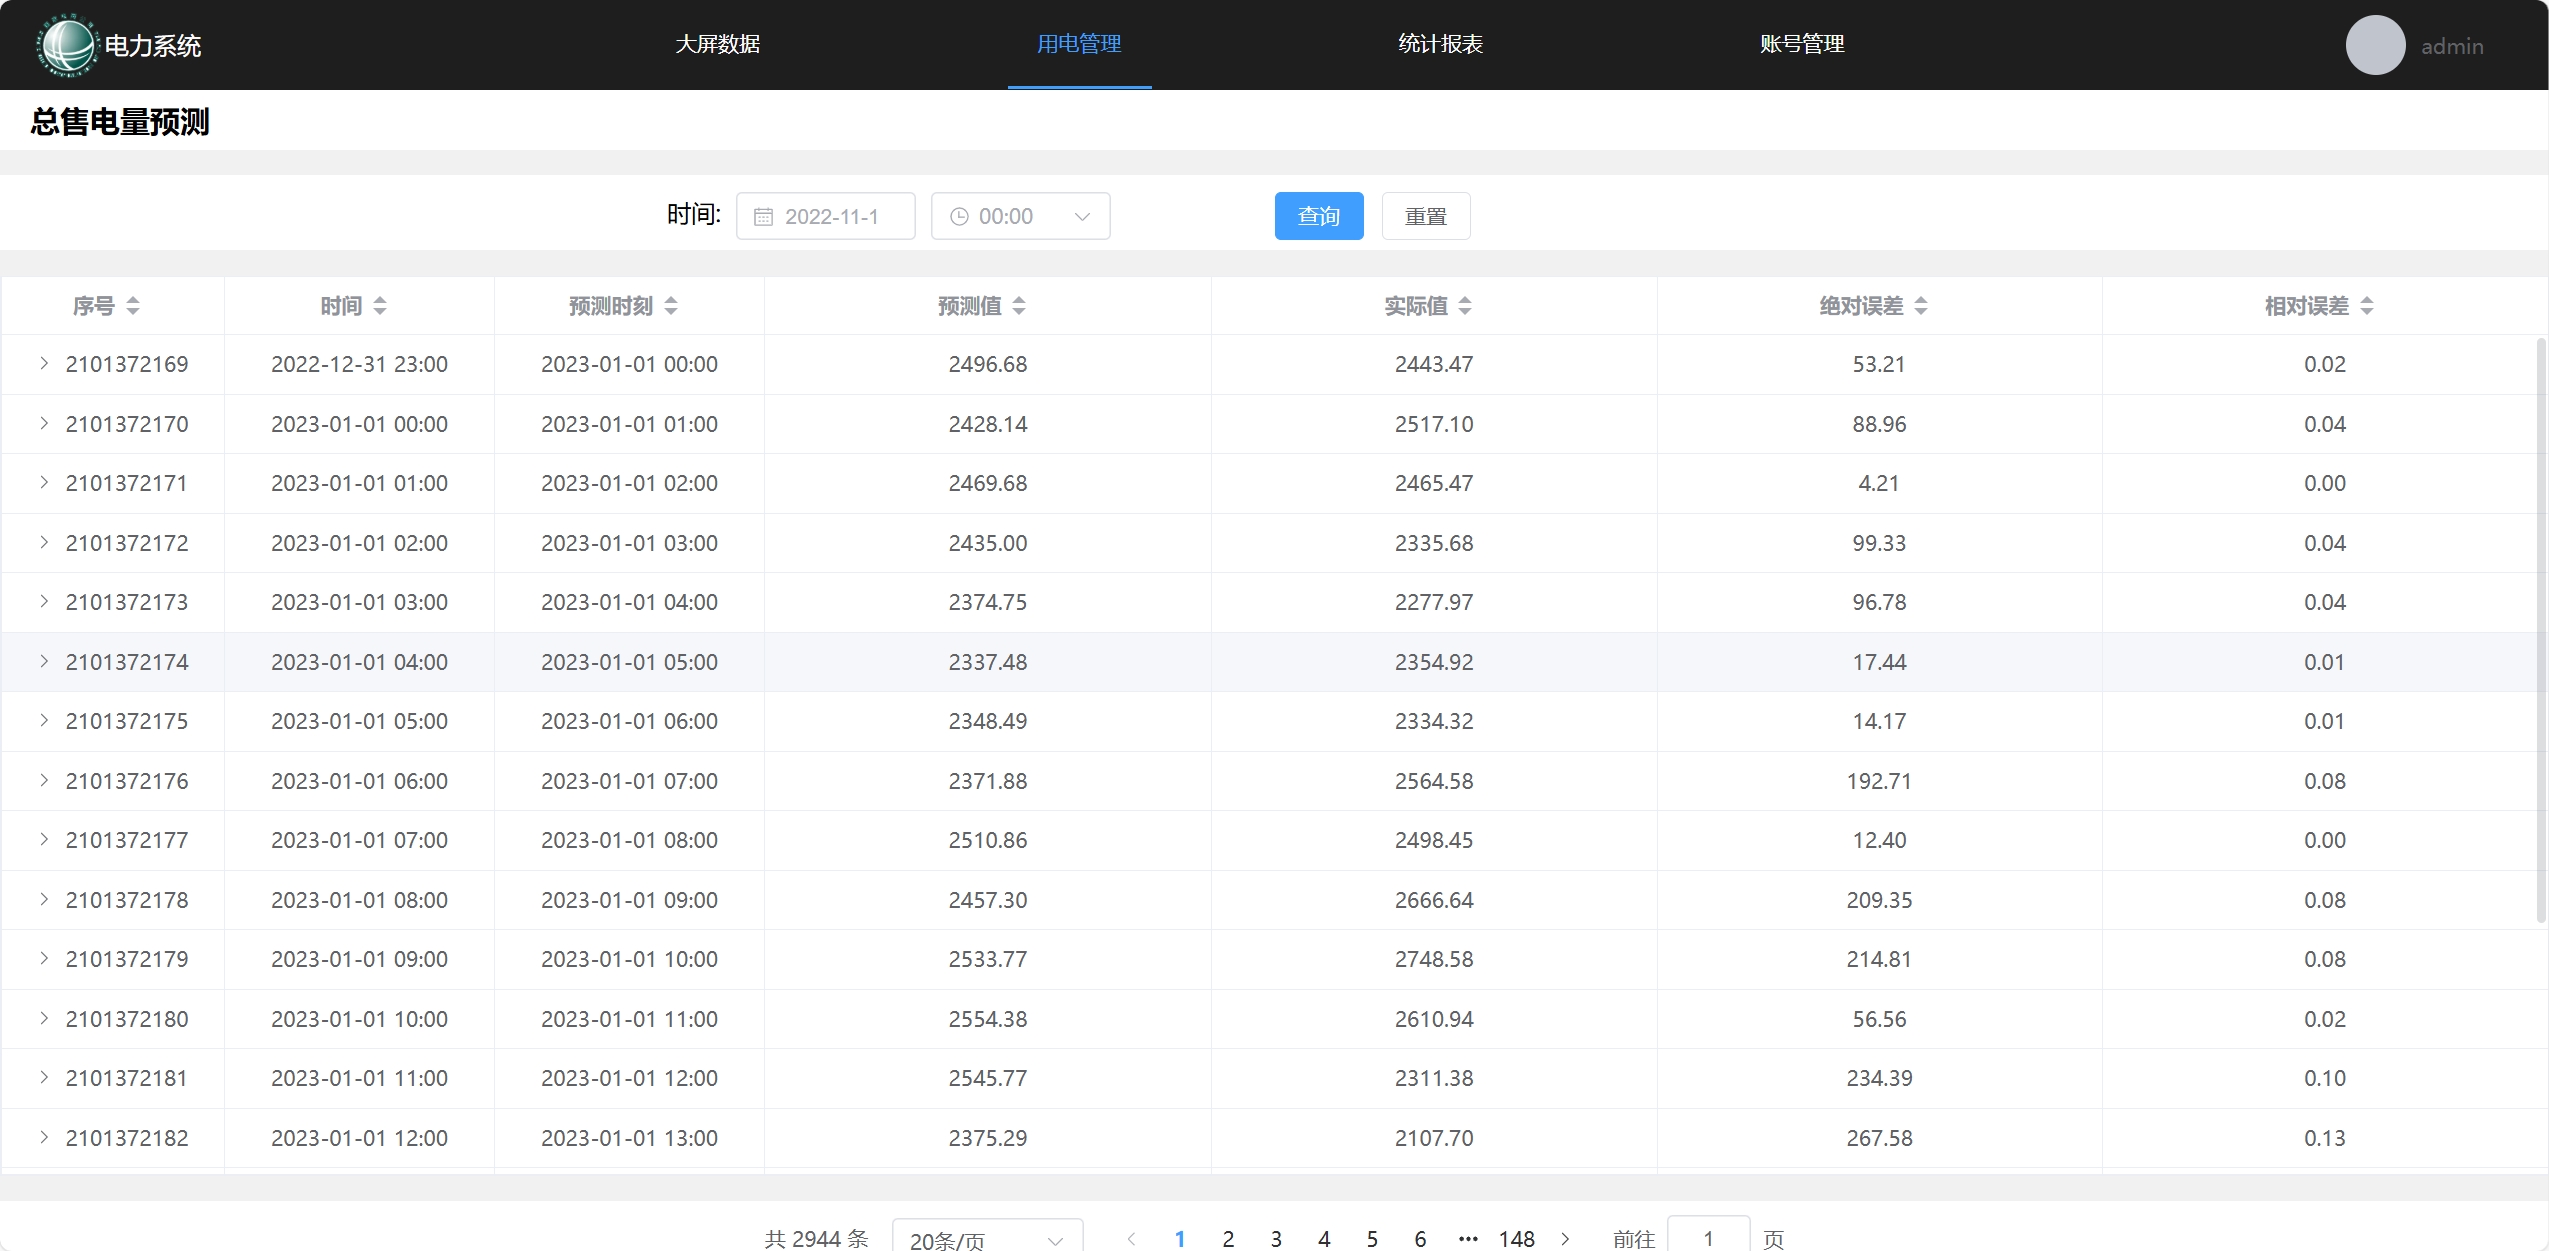Click the 总售电量预测 page title
The image size is (2549, 1251).
point(120,121)
